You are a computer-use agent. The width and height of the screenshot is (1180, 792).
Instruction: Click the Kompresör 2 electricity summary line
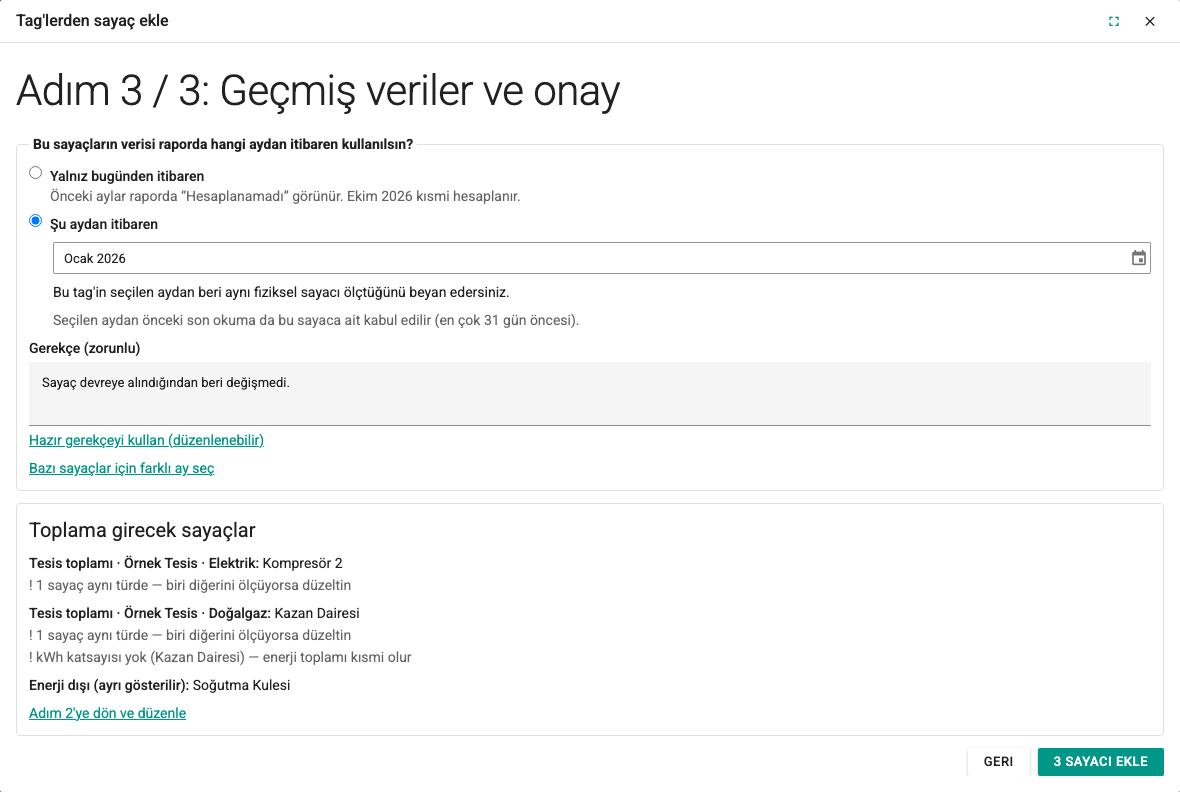point(186,563)
